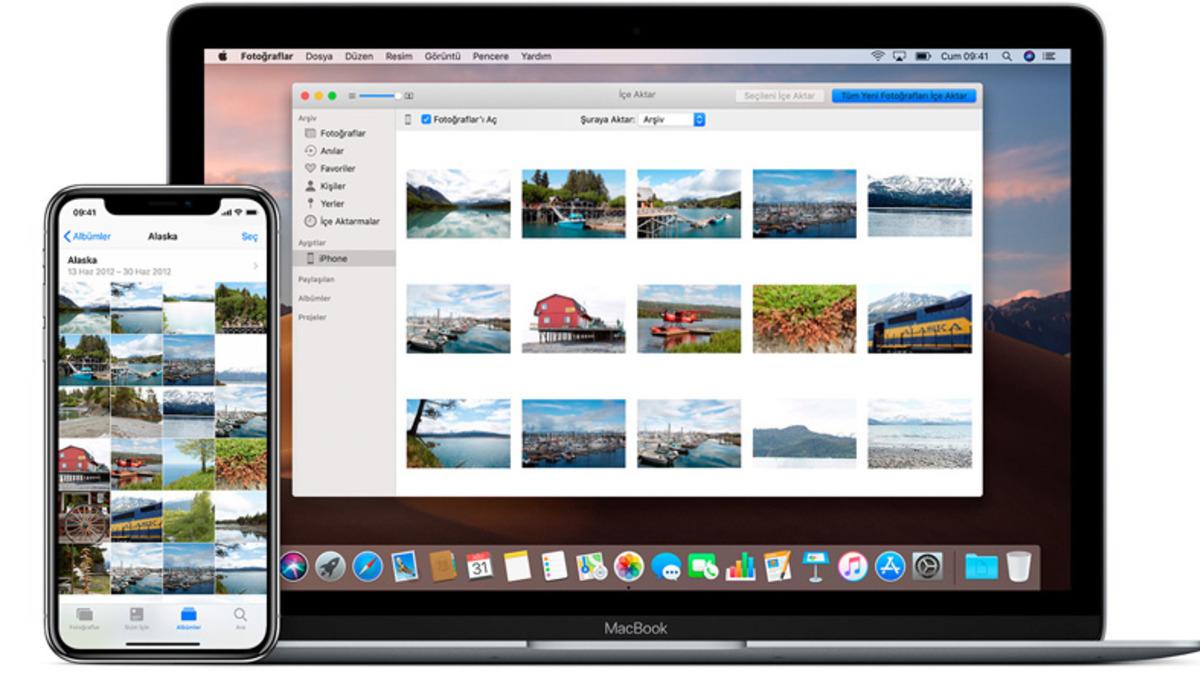The width and height of the screenshot is (1200, 675).
Task: Launch Keynote from the Dock
Action: coord(814,567)
